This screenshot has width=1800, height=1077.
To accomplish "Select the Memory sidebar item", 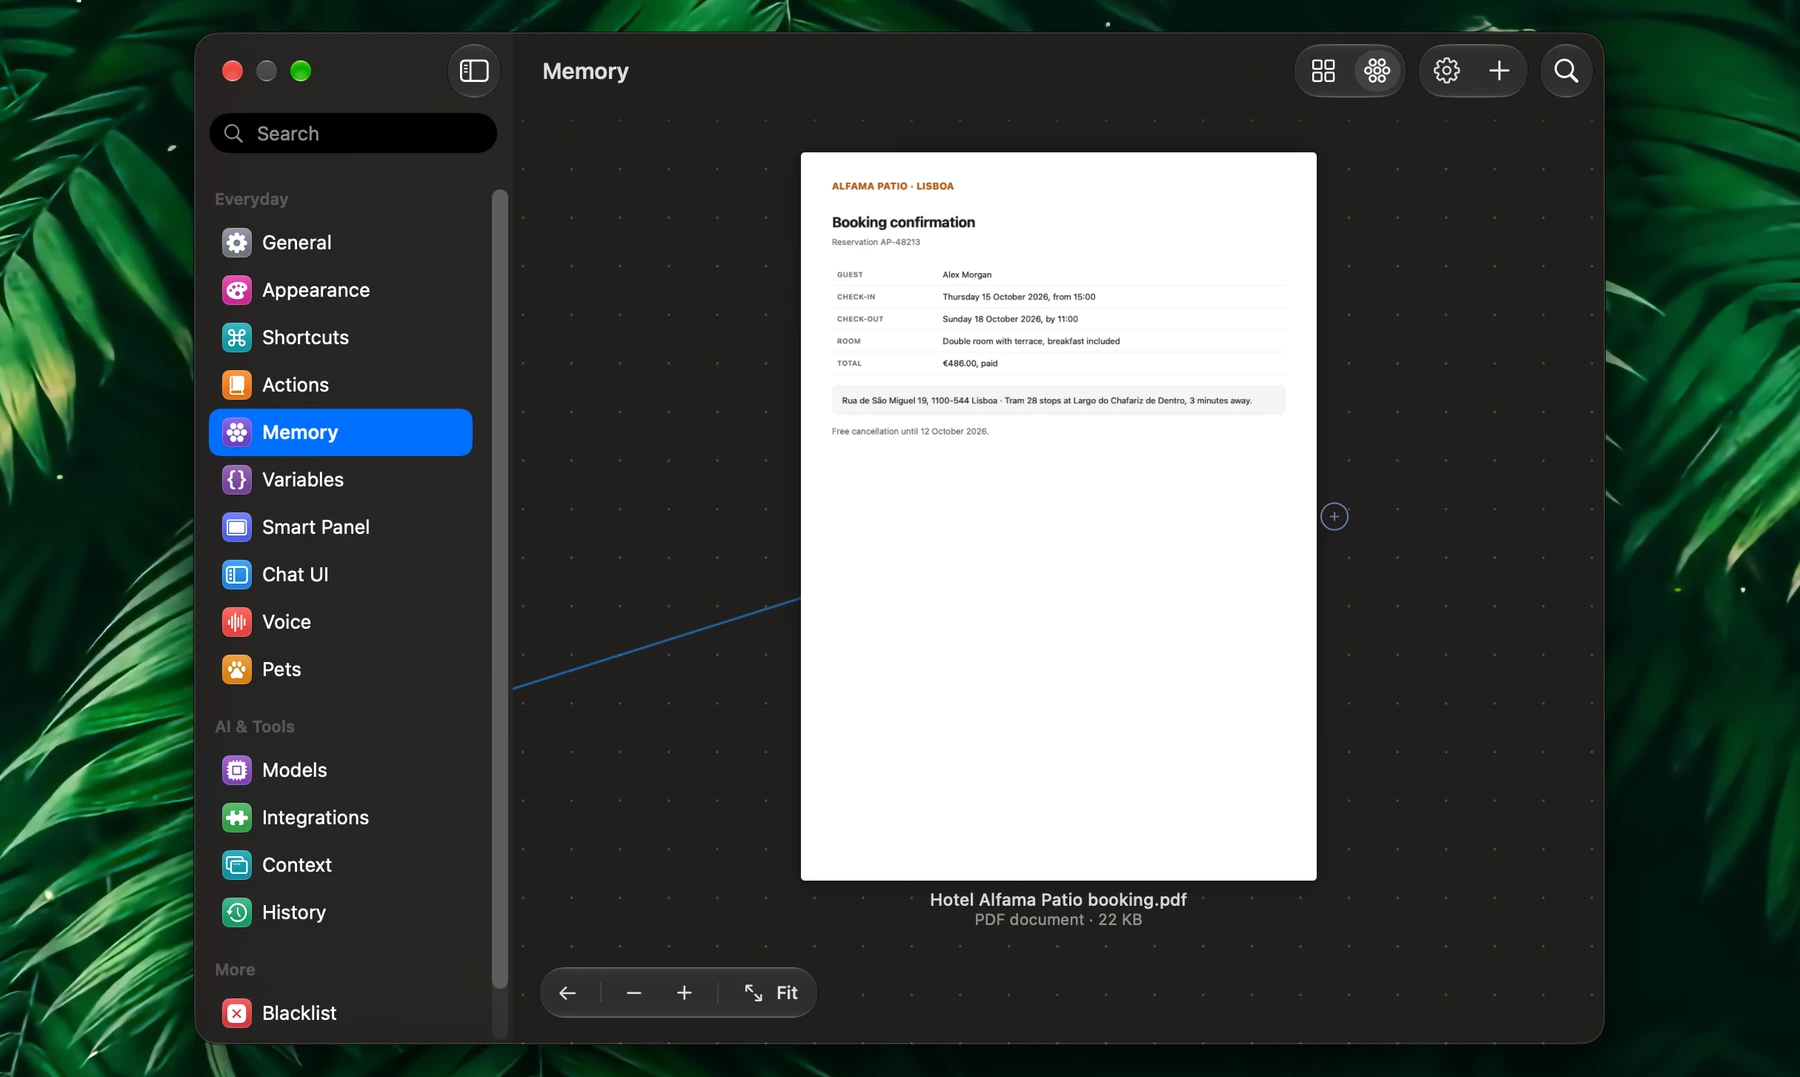I will pyautogui.click(x=341, y=432).
